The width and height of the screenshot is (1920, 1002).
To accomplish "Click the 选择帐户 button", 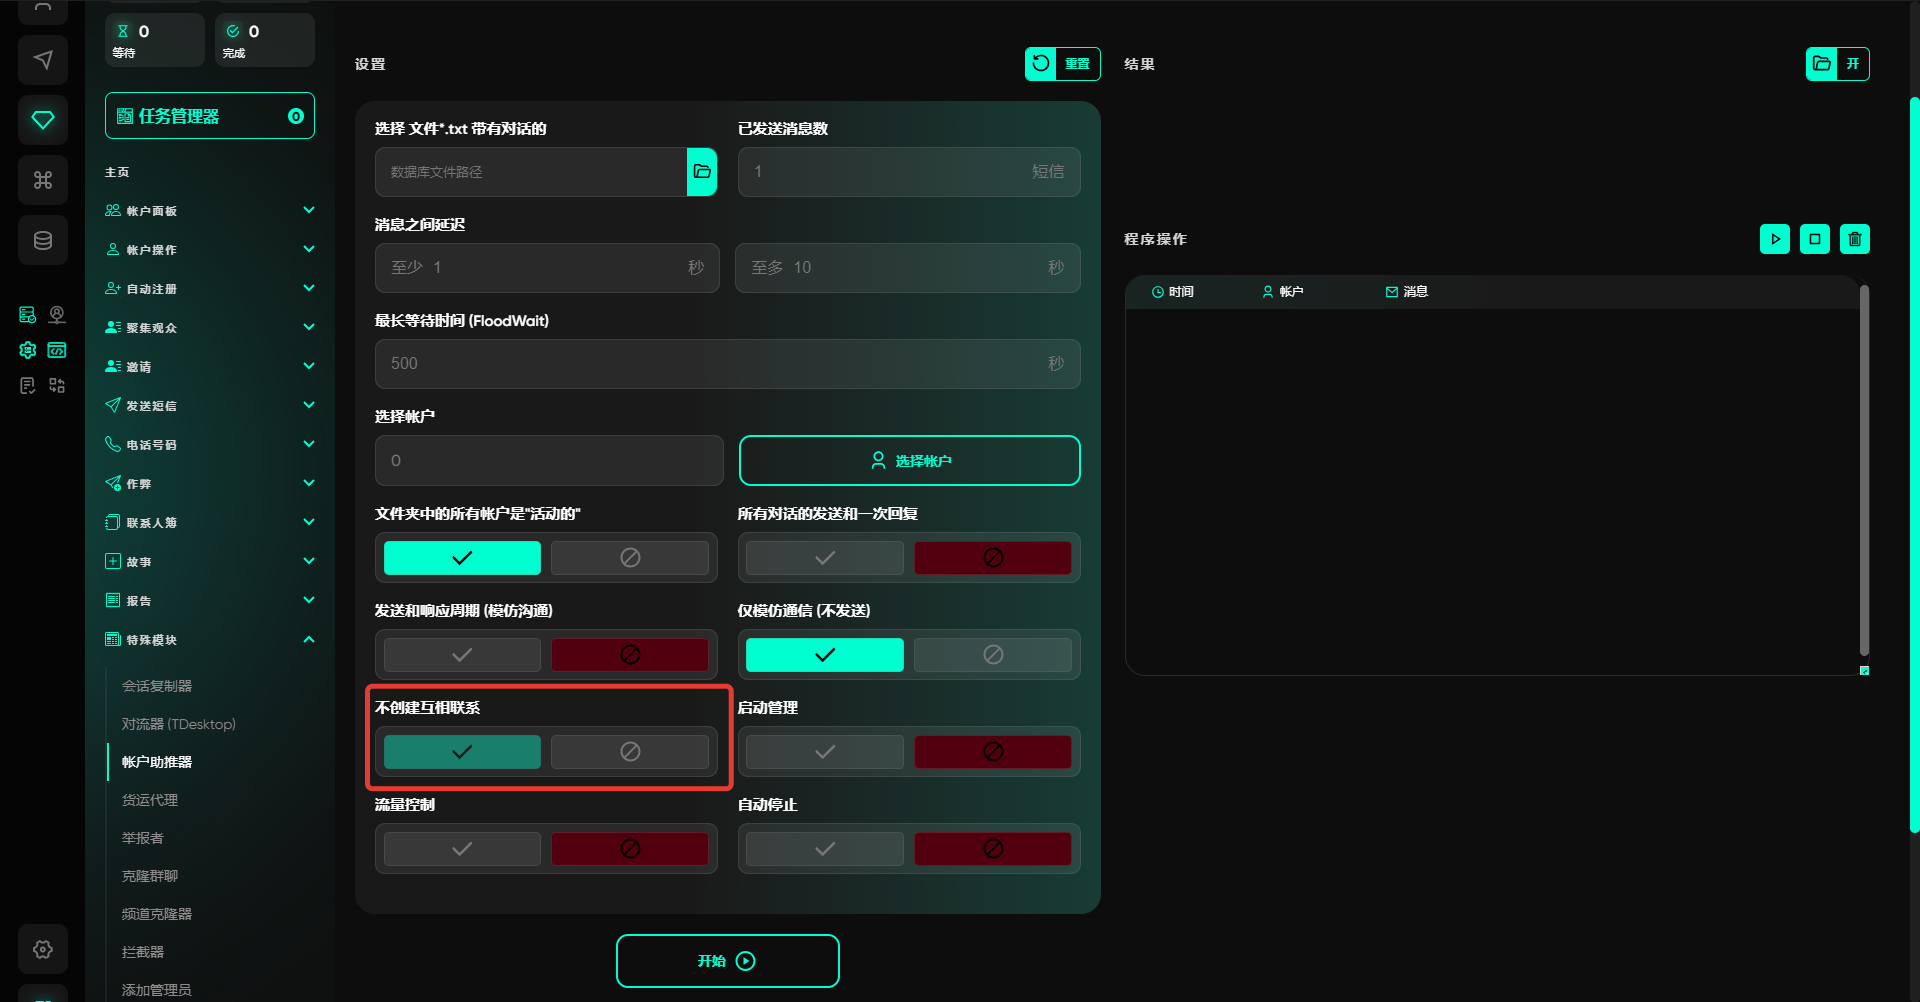I will (909, 461).
